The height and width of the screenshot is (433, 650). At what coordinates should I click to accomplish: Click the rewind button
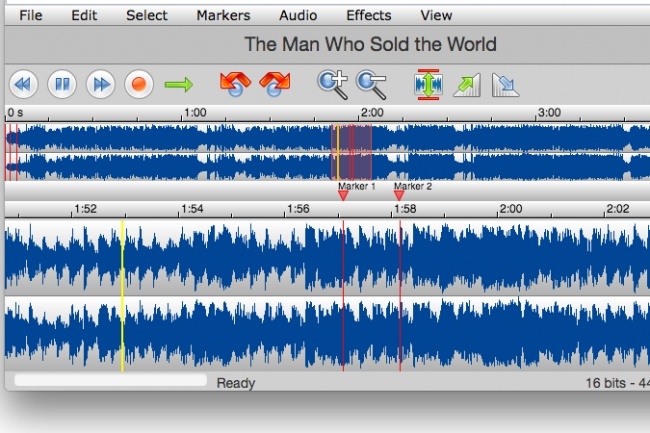(24, 85)
